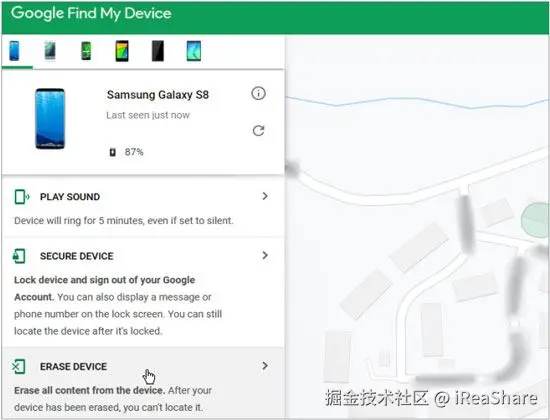Image resolution: width=550 pixels, height=420 pixels.
Task: Select the green phone device tab
Action: point(86,51)
